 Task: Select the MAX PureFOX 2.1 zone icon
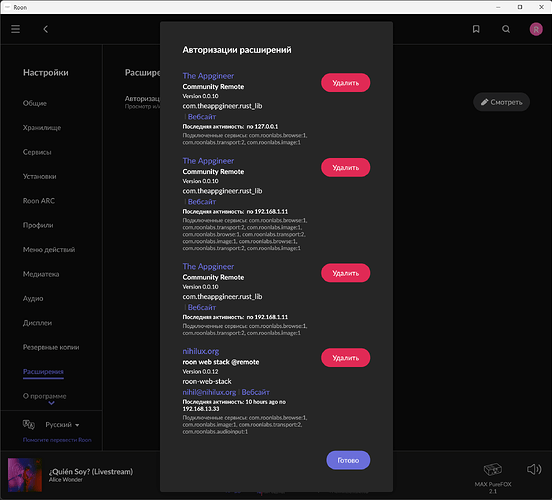click(x=493, y=469)
